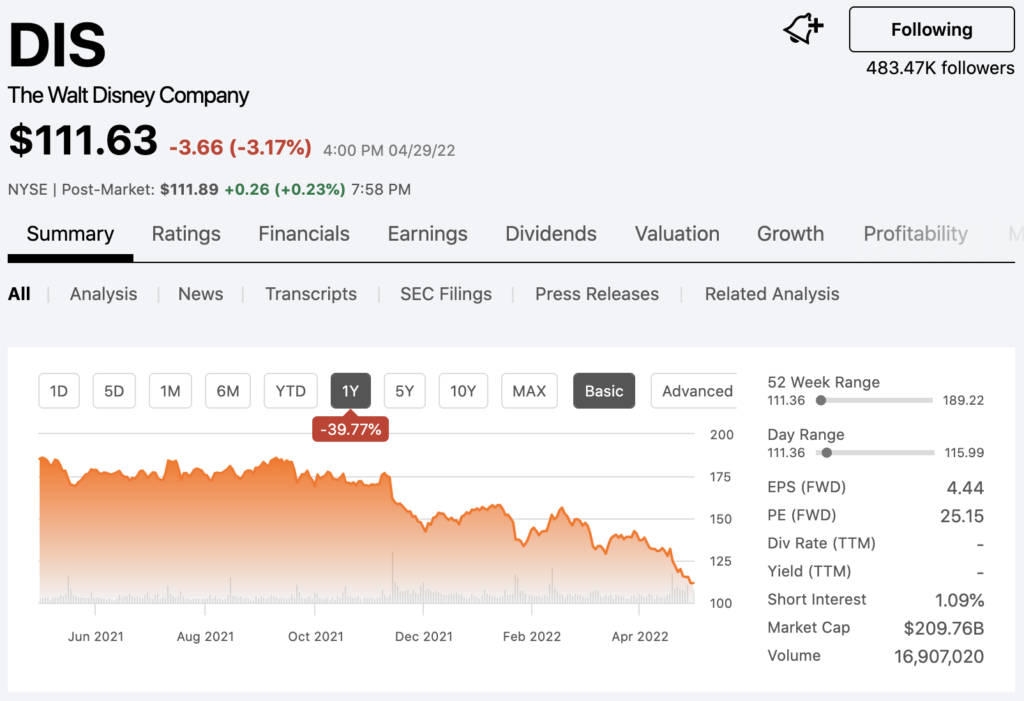This screenshot has width=1024, height=701.
Task: Select the Dividends tab
Action: tap(551, 234)
